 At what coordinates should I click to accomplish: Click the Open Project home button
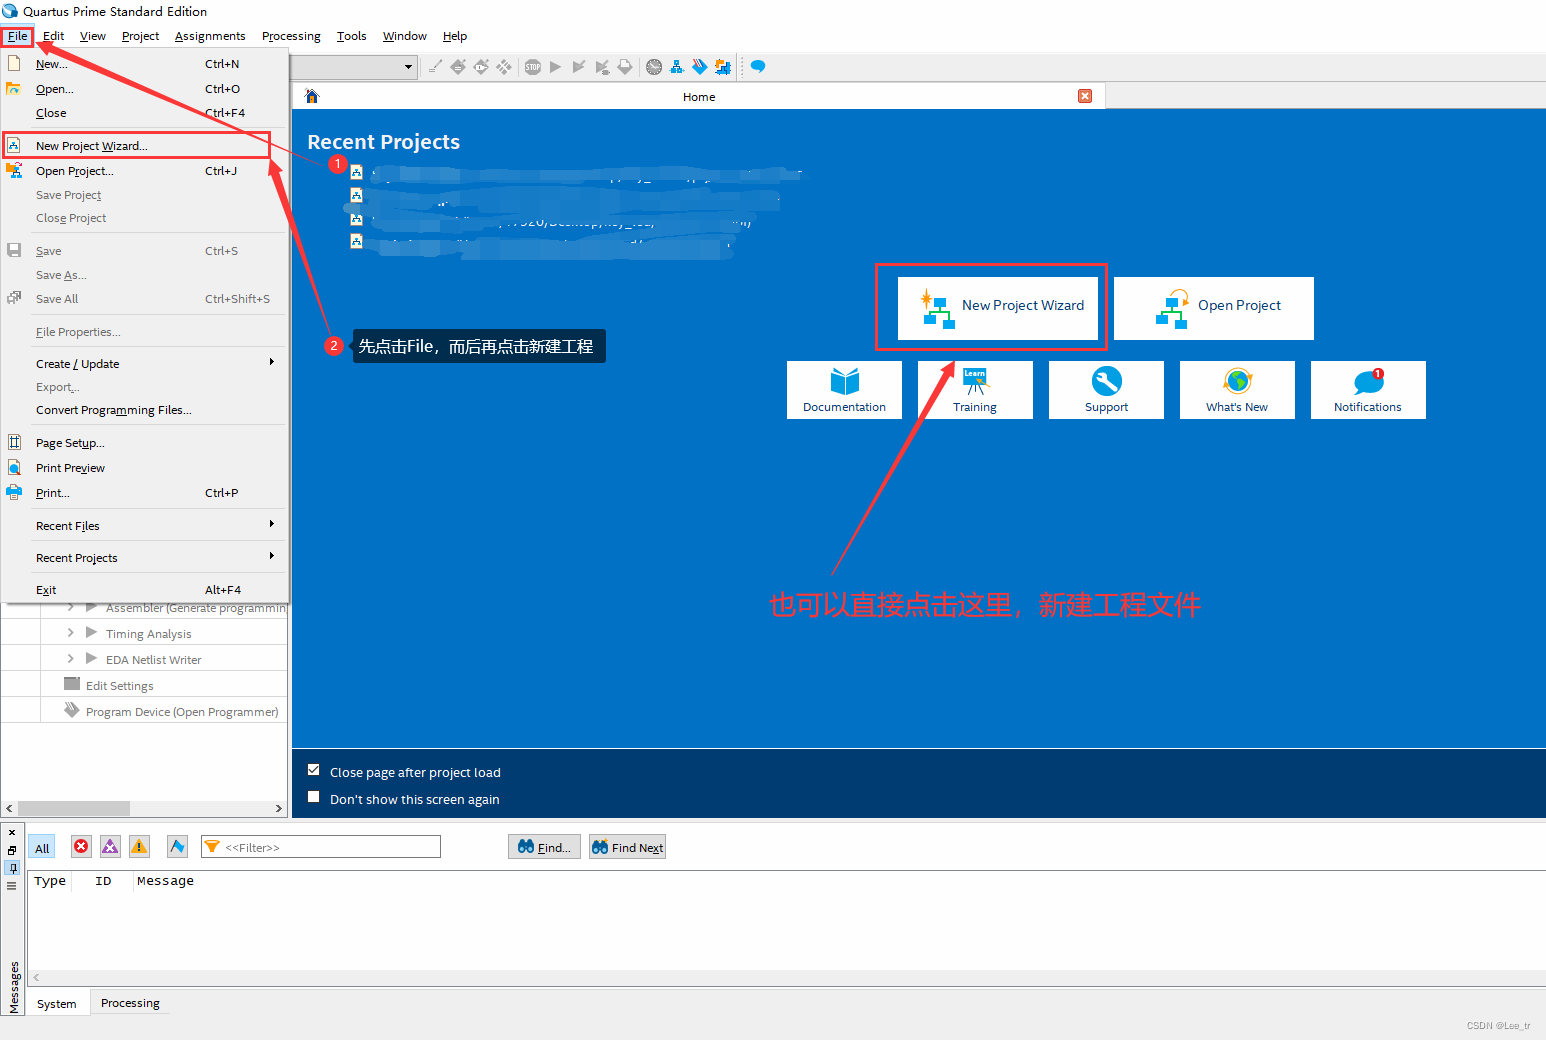click(1213, 308)
